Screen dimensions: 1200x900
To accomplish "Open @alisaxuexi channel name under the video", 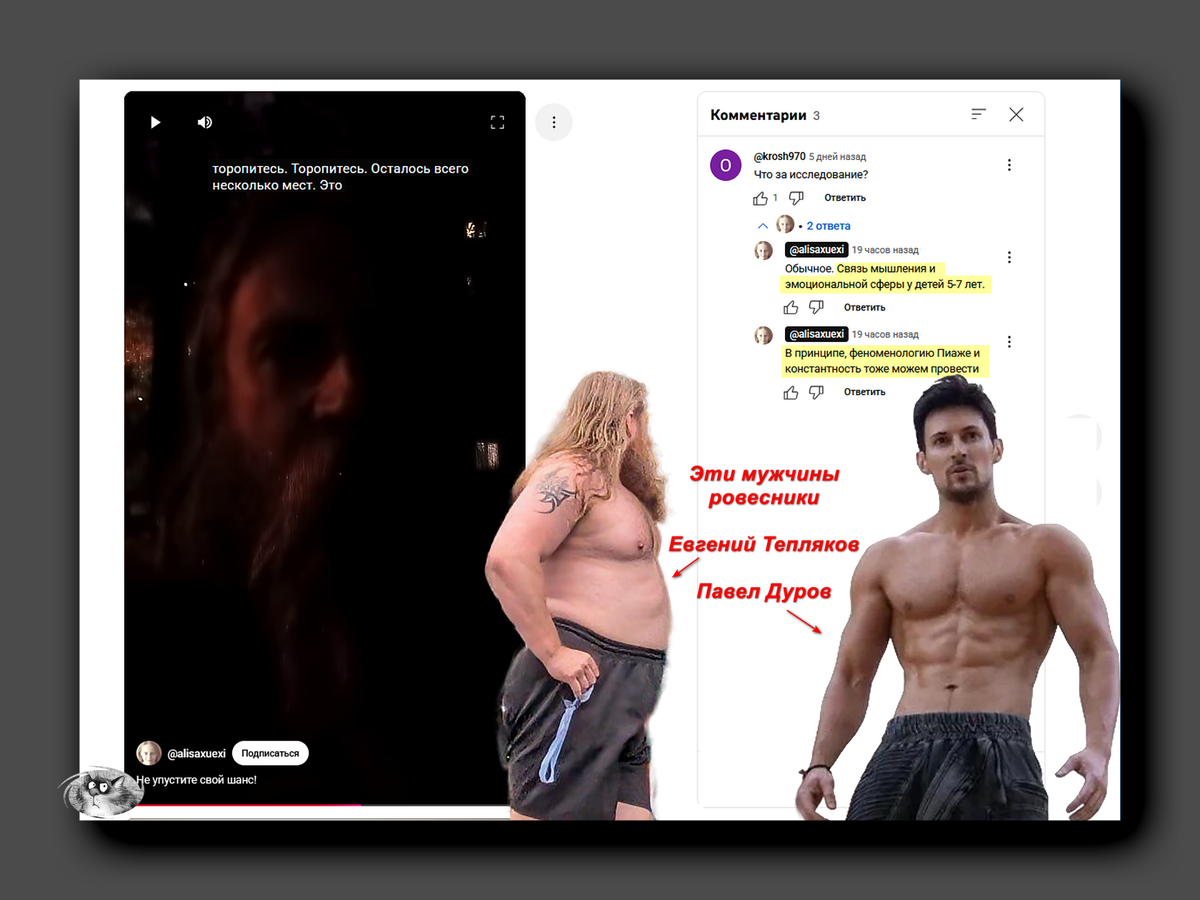I will pyautogui.click(x=196, y=753).
